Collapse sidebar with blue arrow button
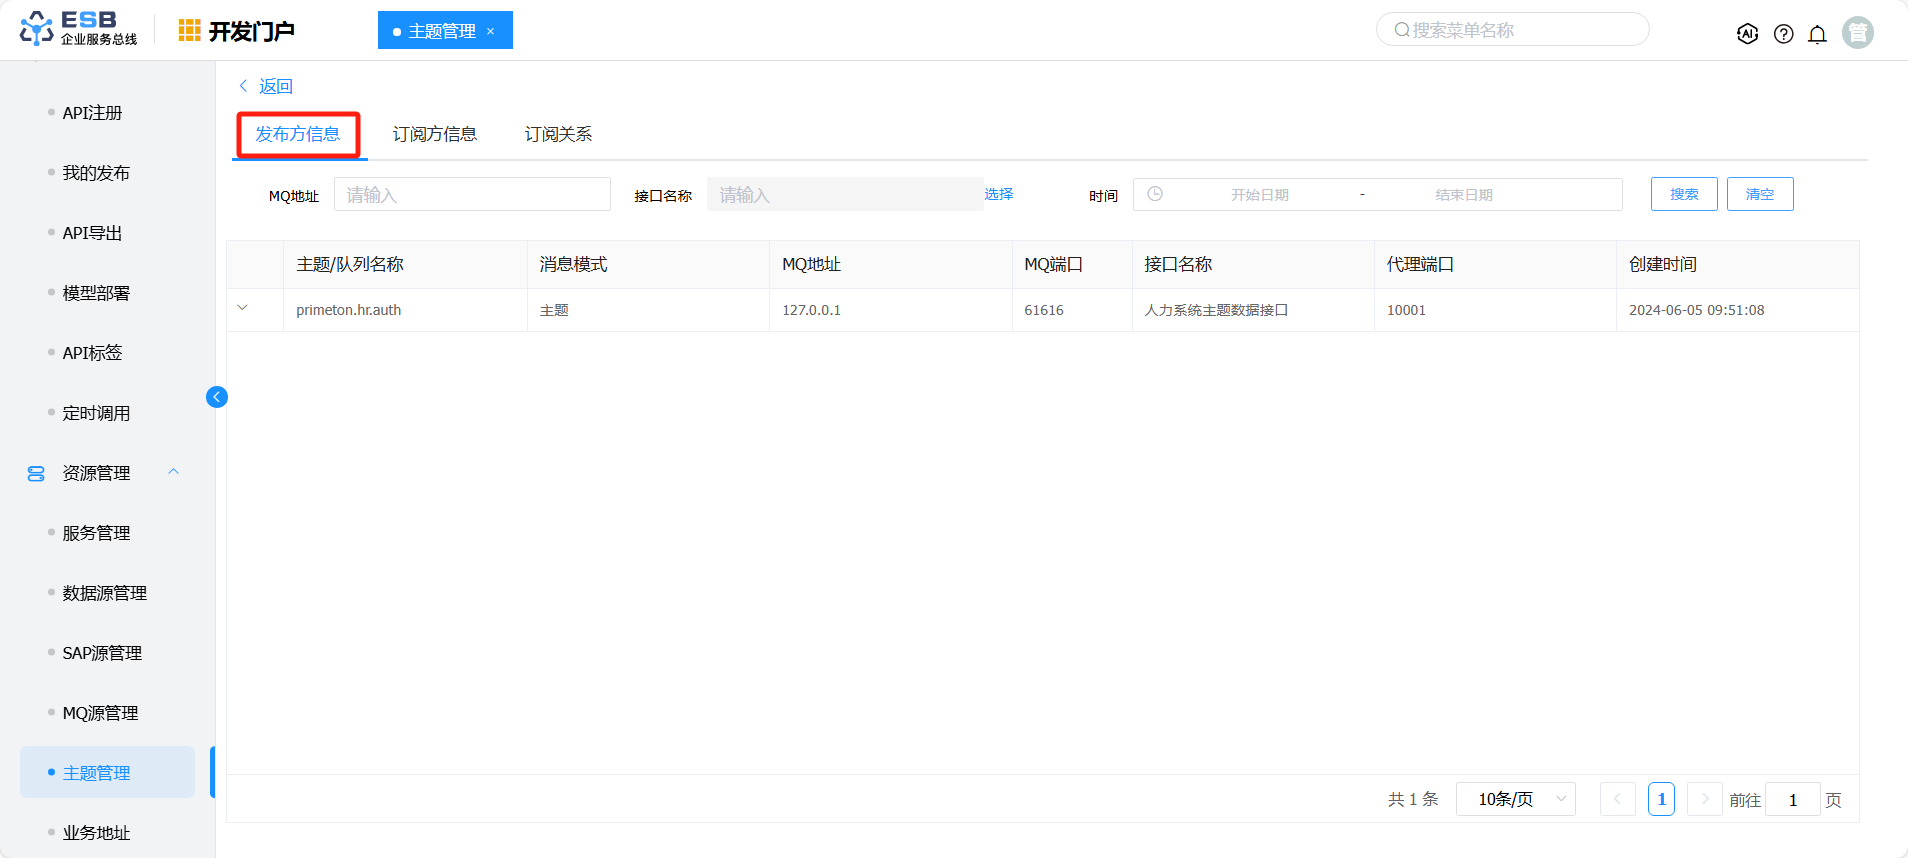 coord(217,397)
